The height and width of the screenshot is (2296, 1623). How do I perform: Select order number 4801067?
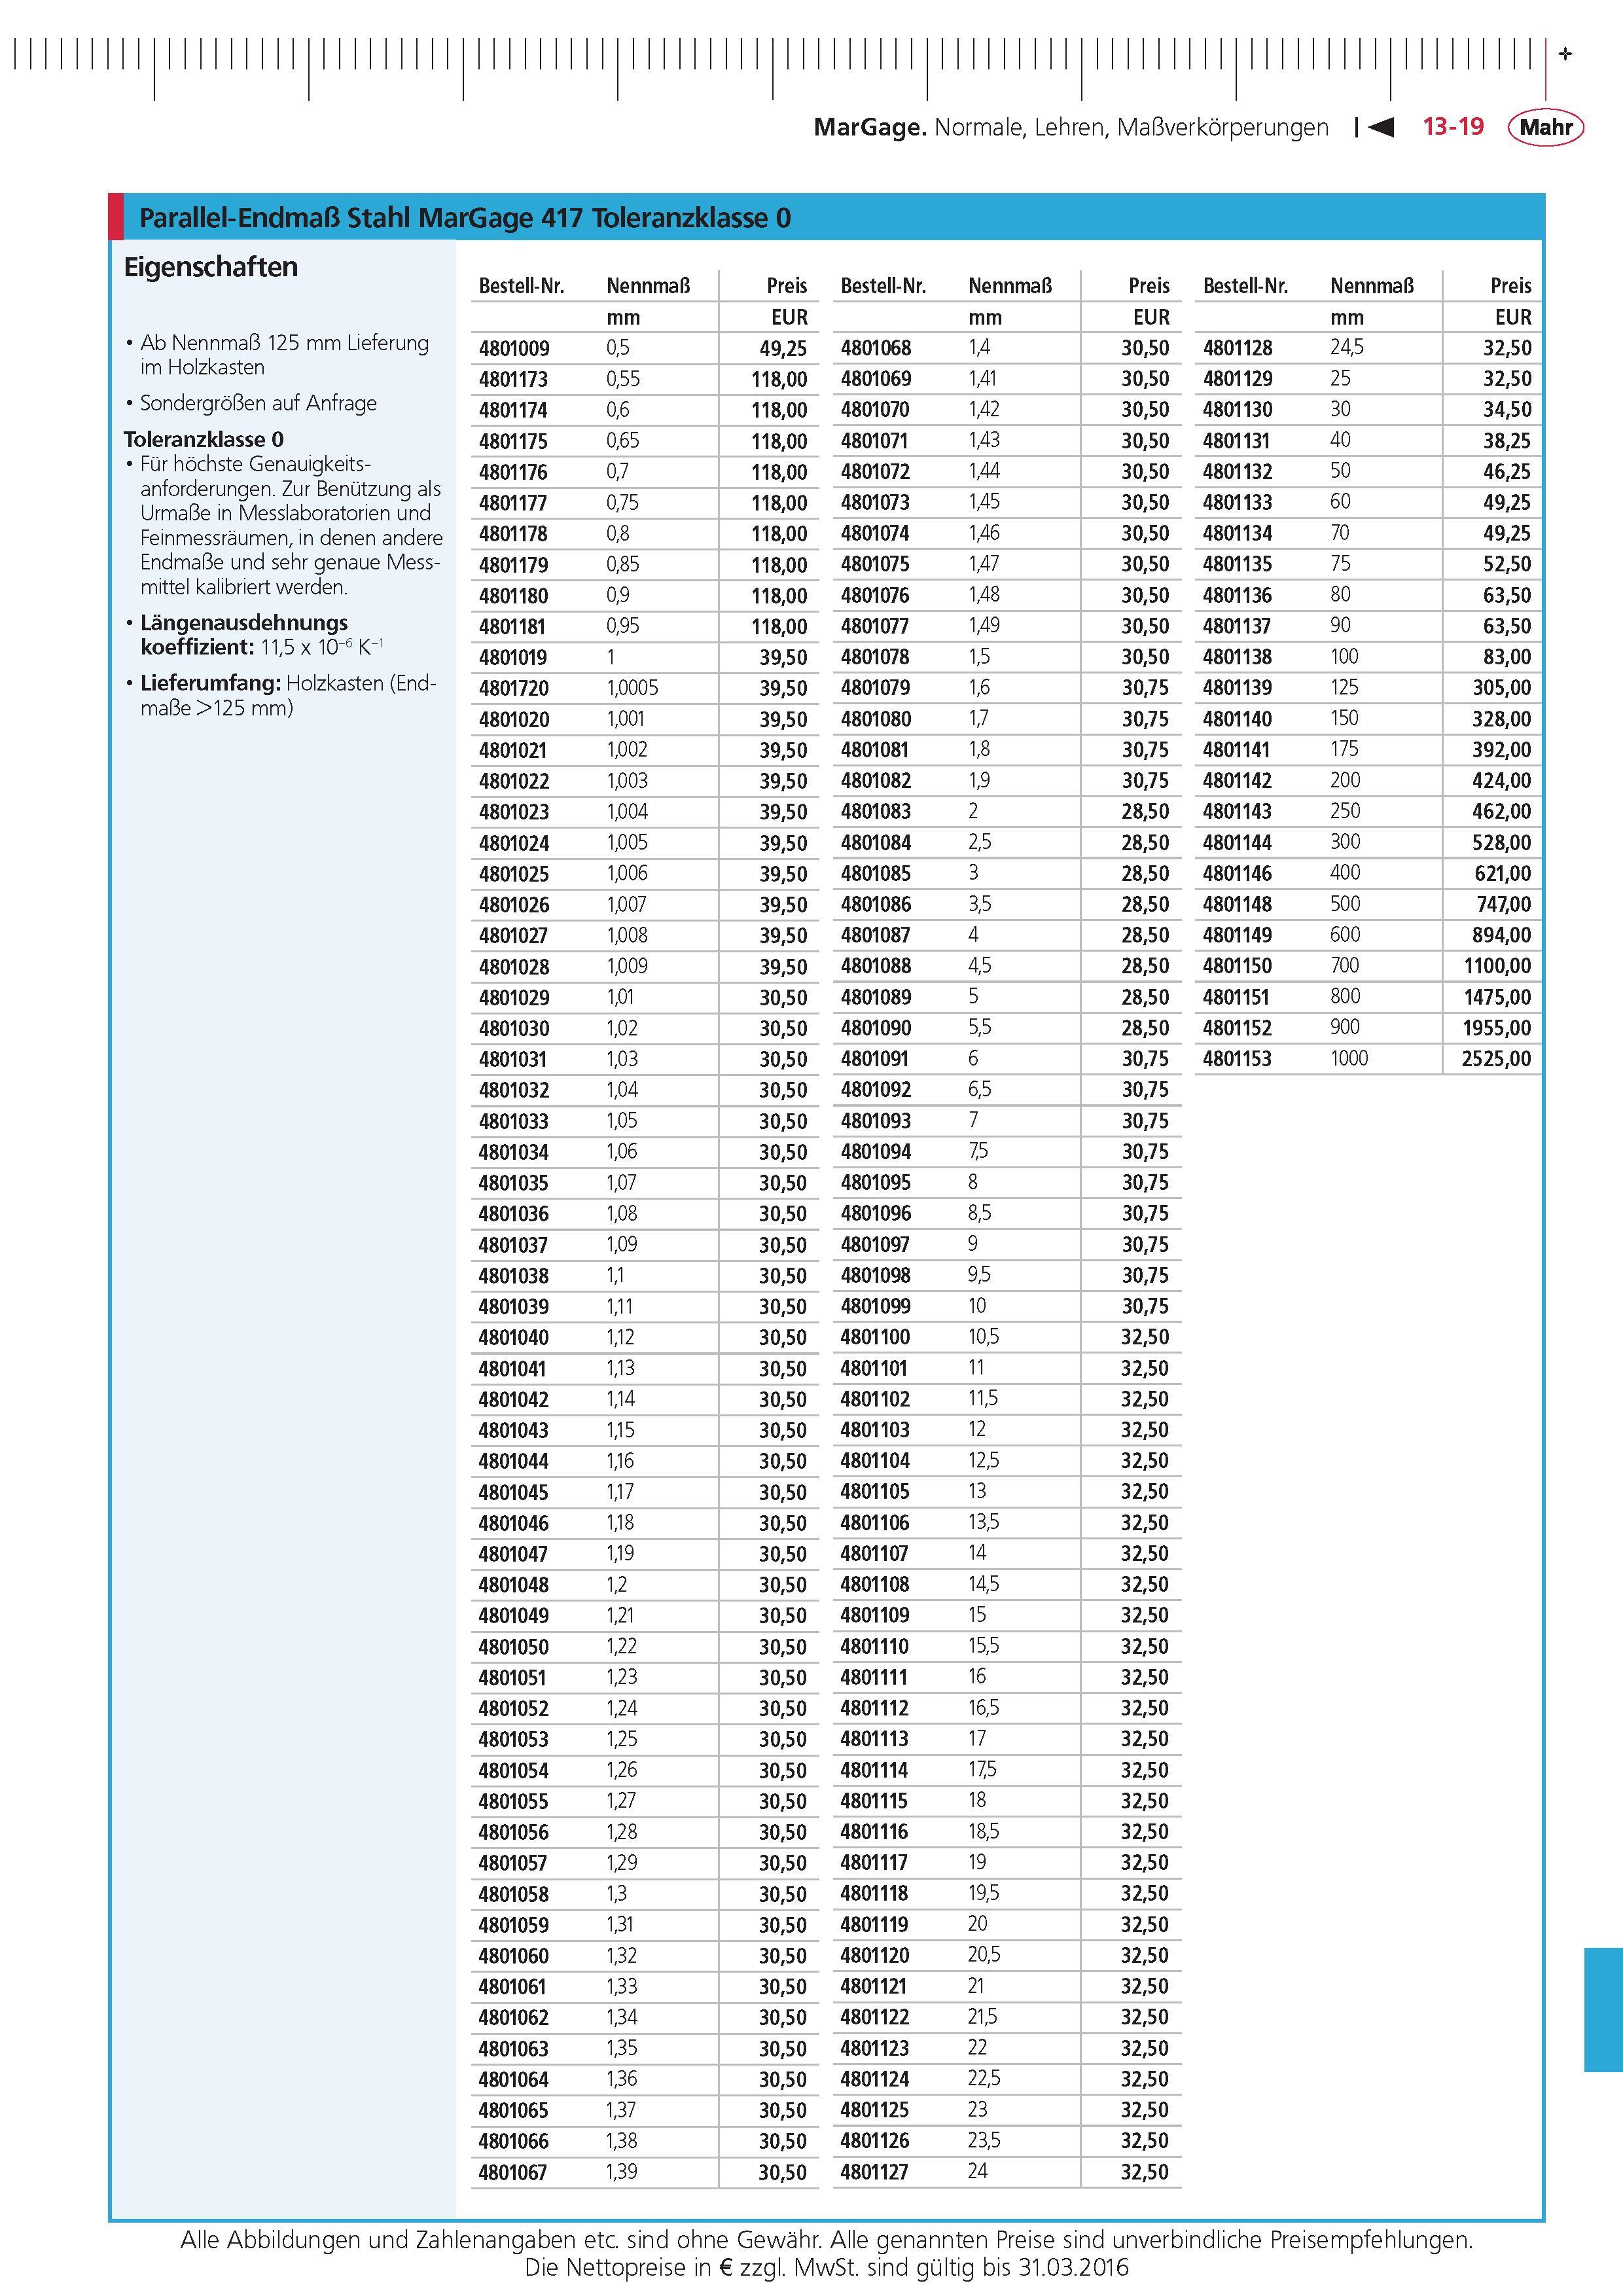pos(514,2172)
